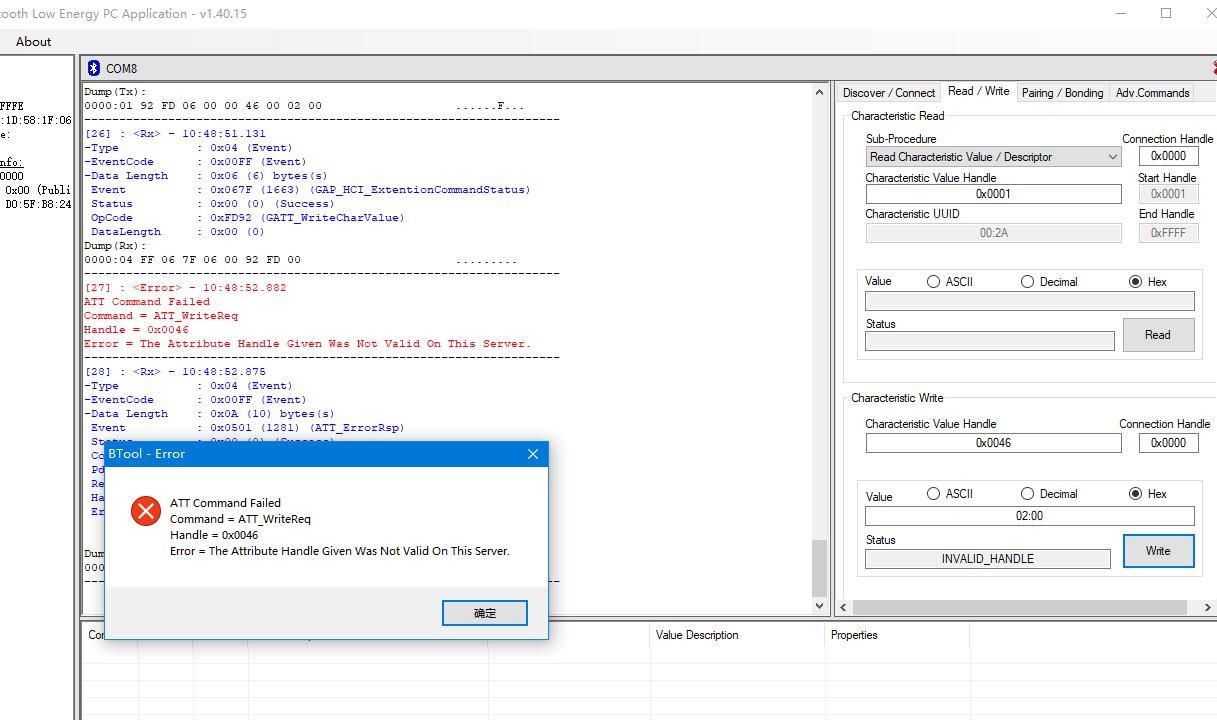The height and width of the screenshot is (720, 1217).
Task: Close the BTool Error dialog
Action: click(533, 454)
